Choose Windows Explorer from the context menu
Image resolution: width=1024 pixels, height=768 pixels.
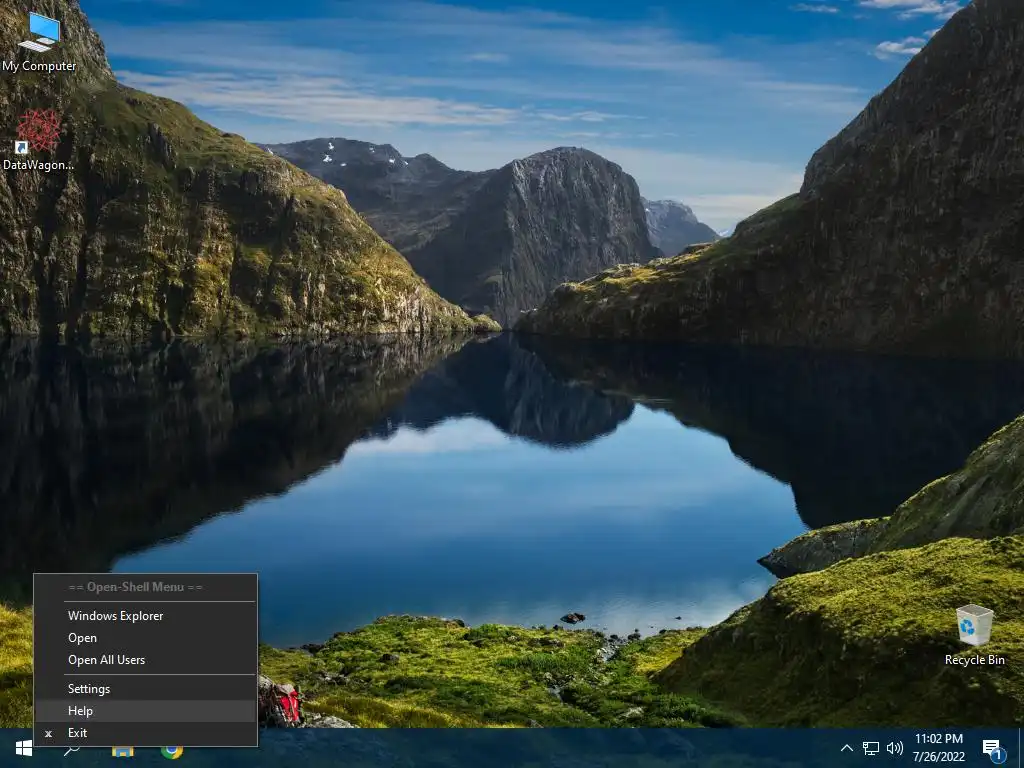click(145, 615)
